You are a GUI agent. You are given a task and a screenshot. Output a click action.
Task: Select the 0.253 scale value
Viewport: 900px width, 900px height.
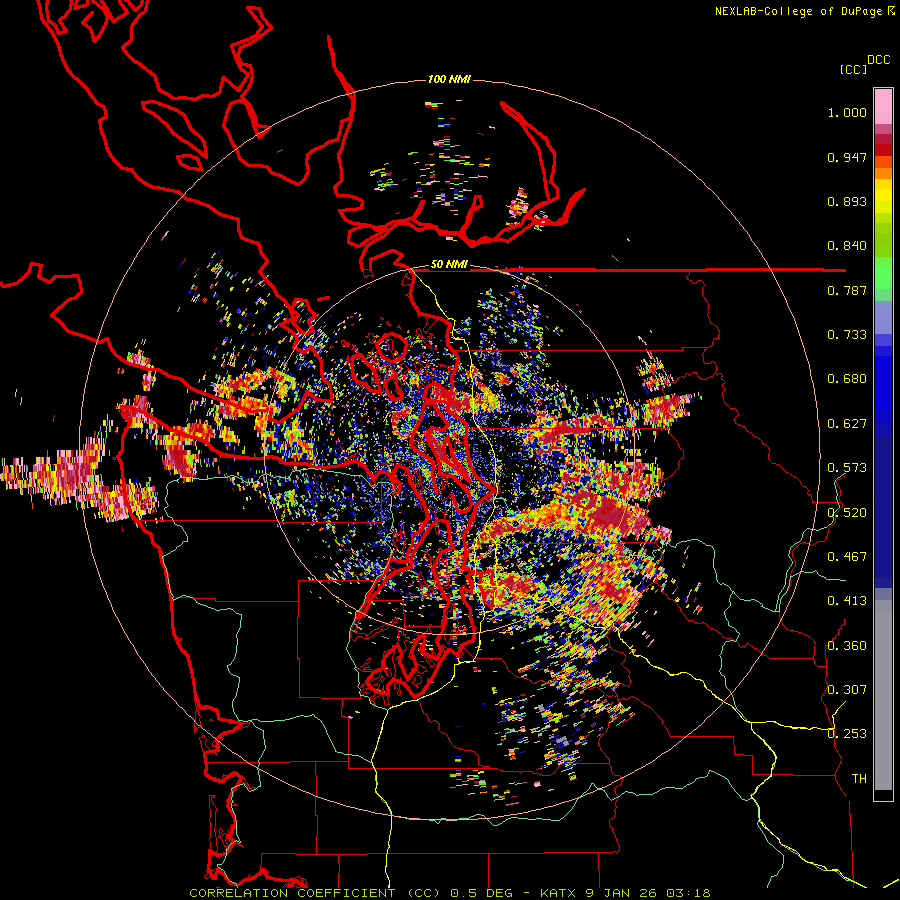tap(847, 734)
